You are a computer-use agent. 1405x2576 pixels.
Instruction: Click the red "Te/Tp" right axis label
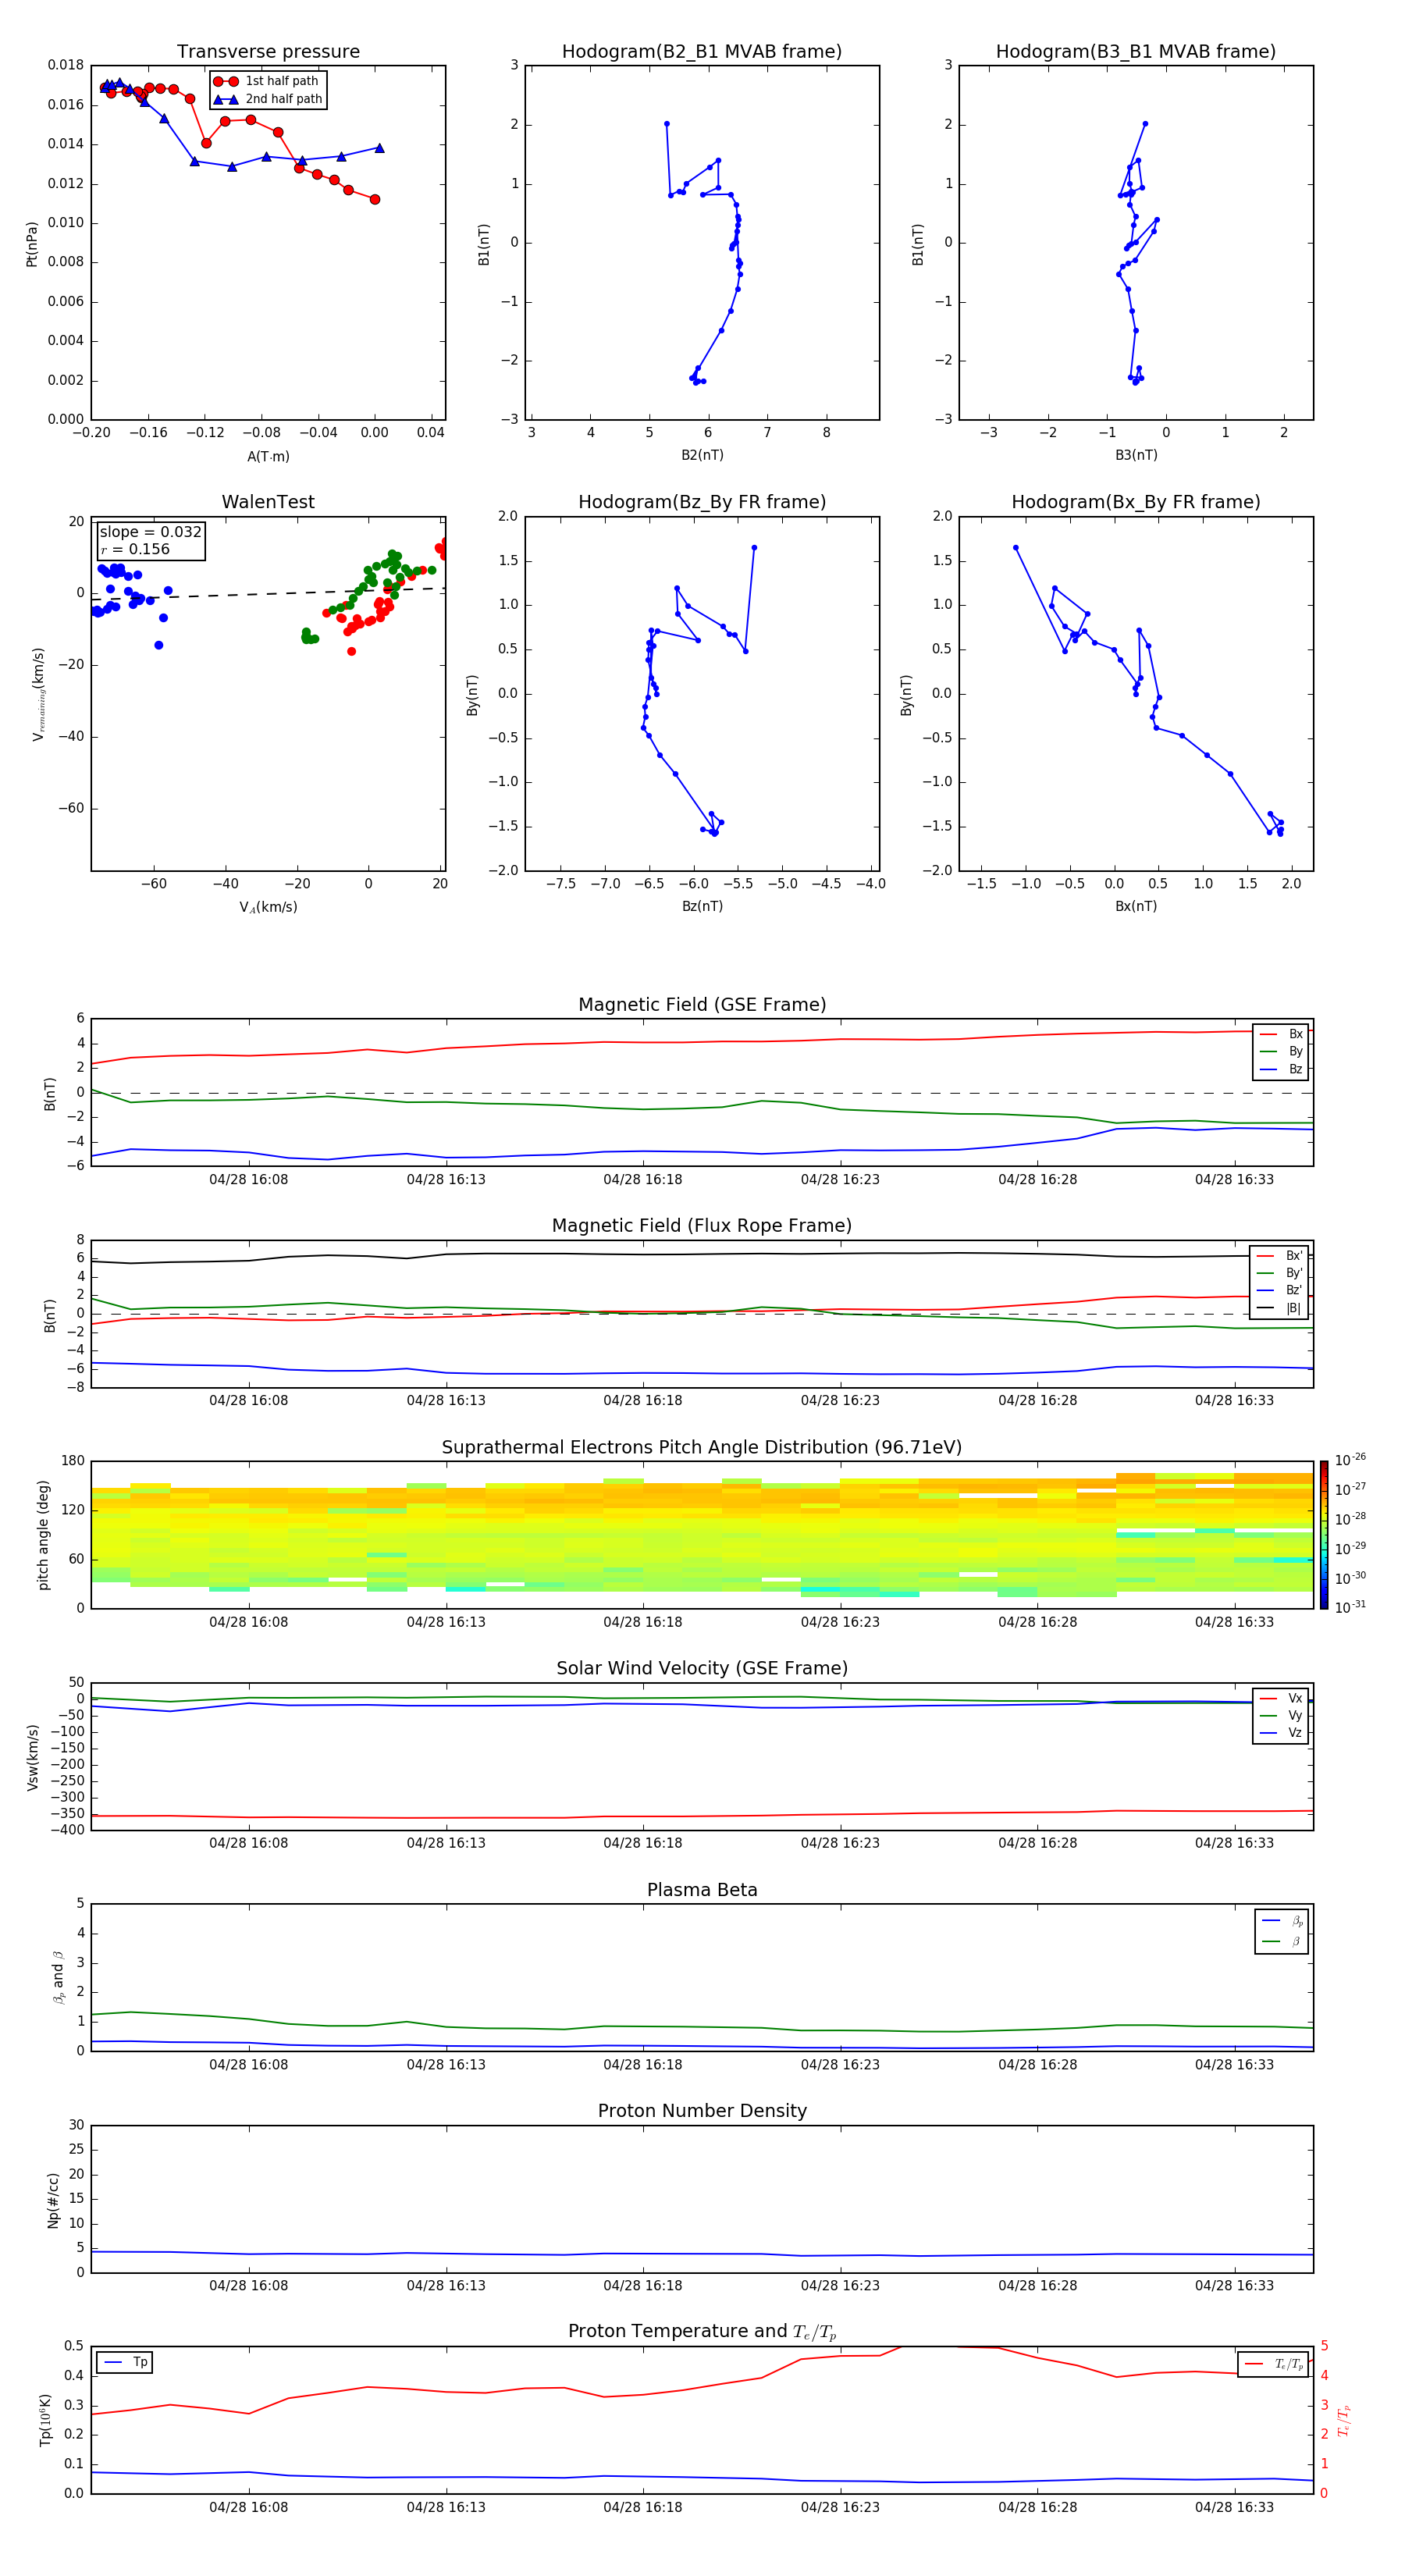[x=1344, y=2420]
